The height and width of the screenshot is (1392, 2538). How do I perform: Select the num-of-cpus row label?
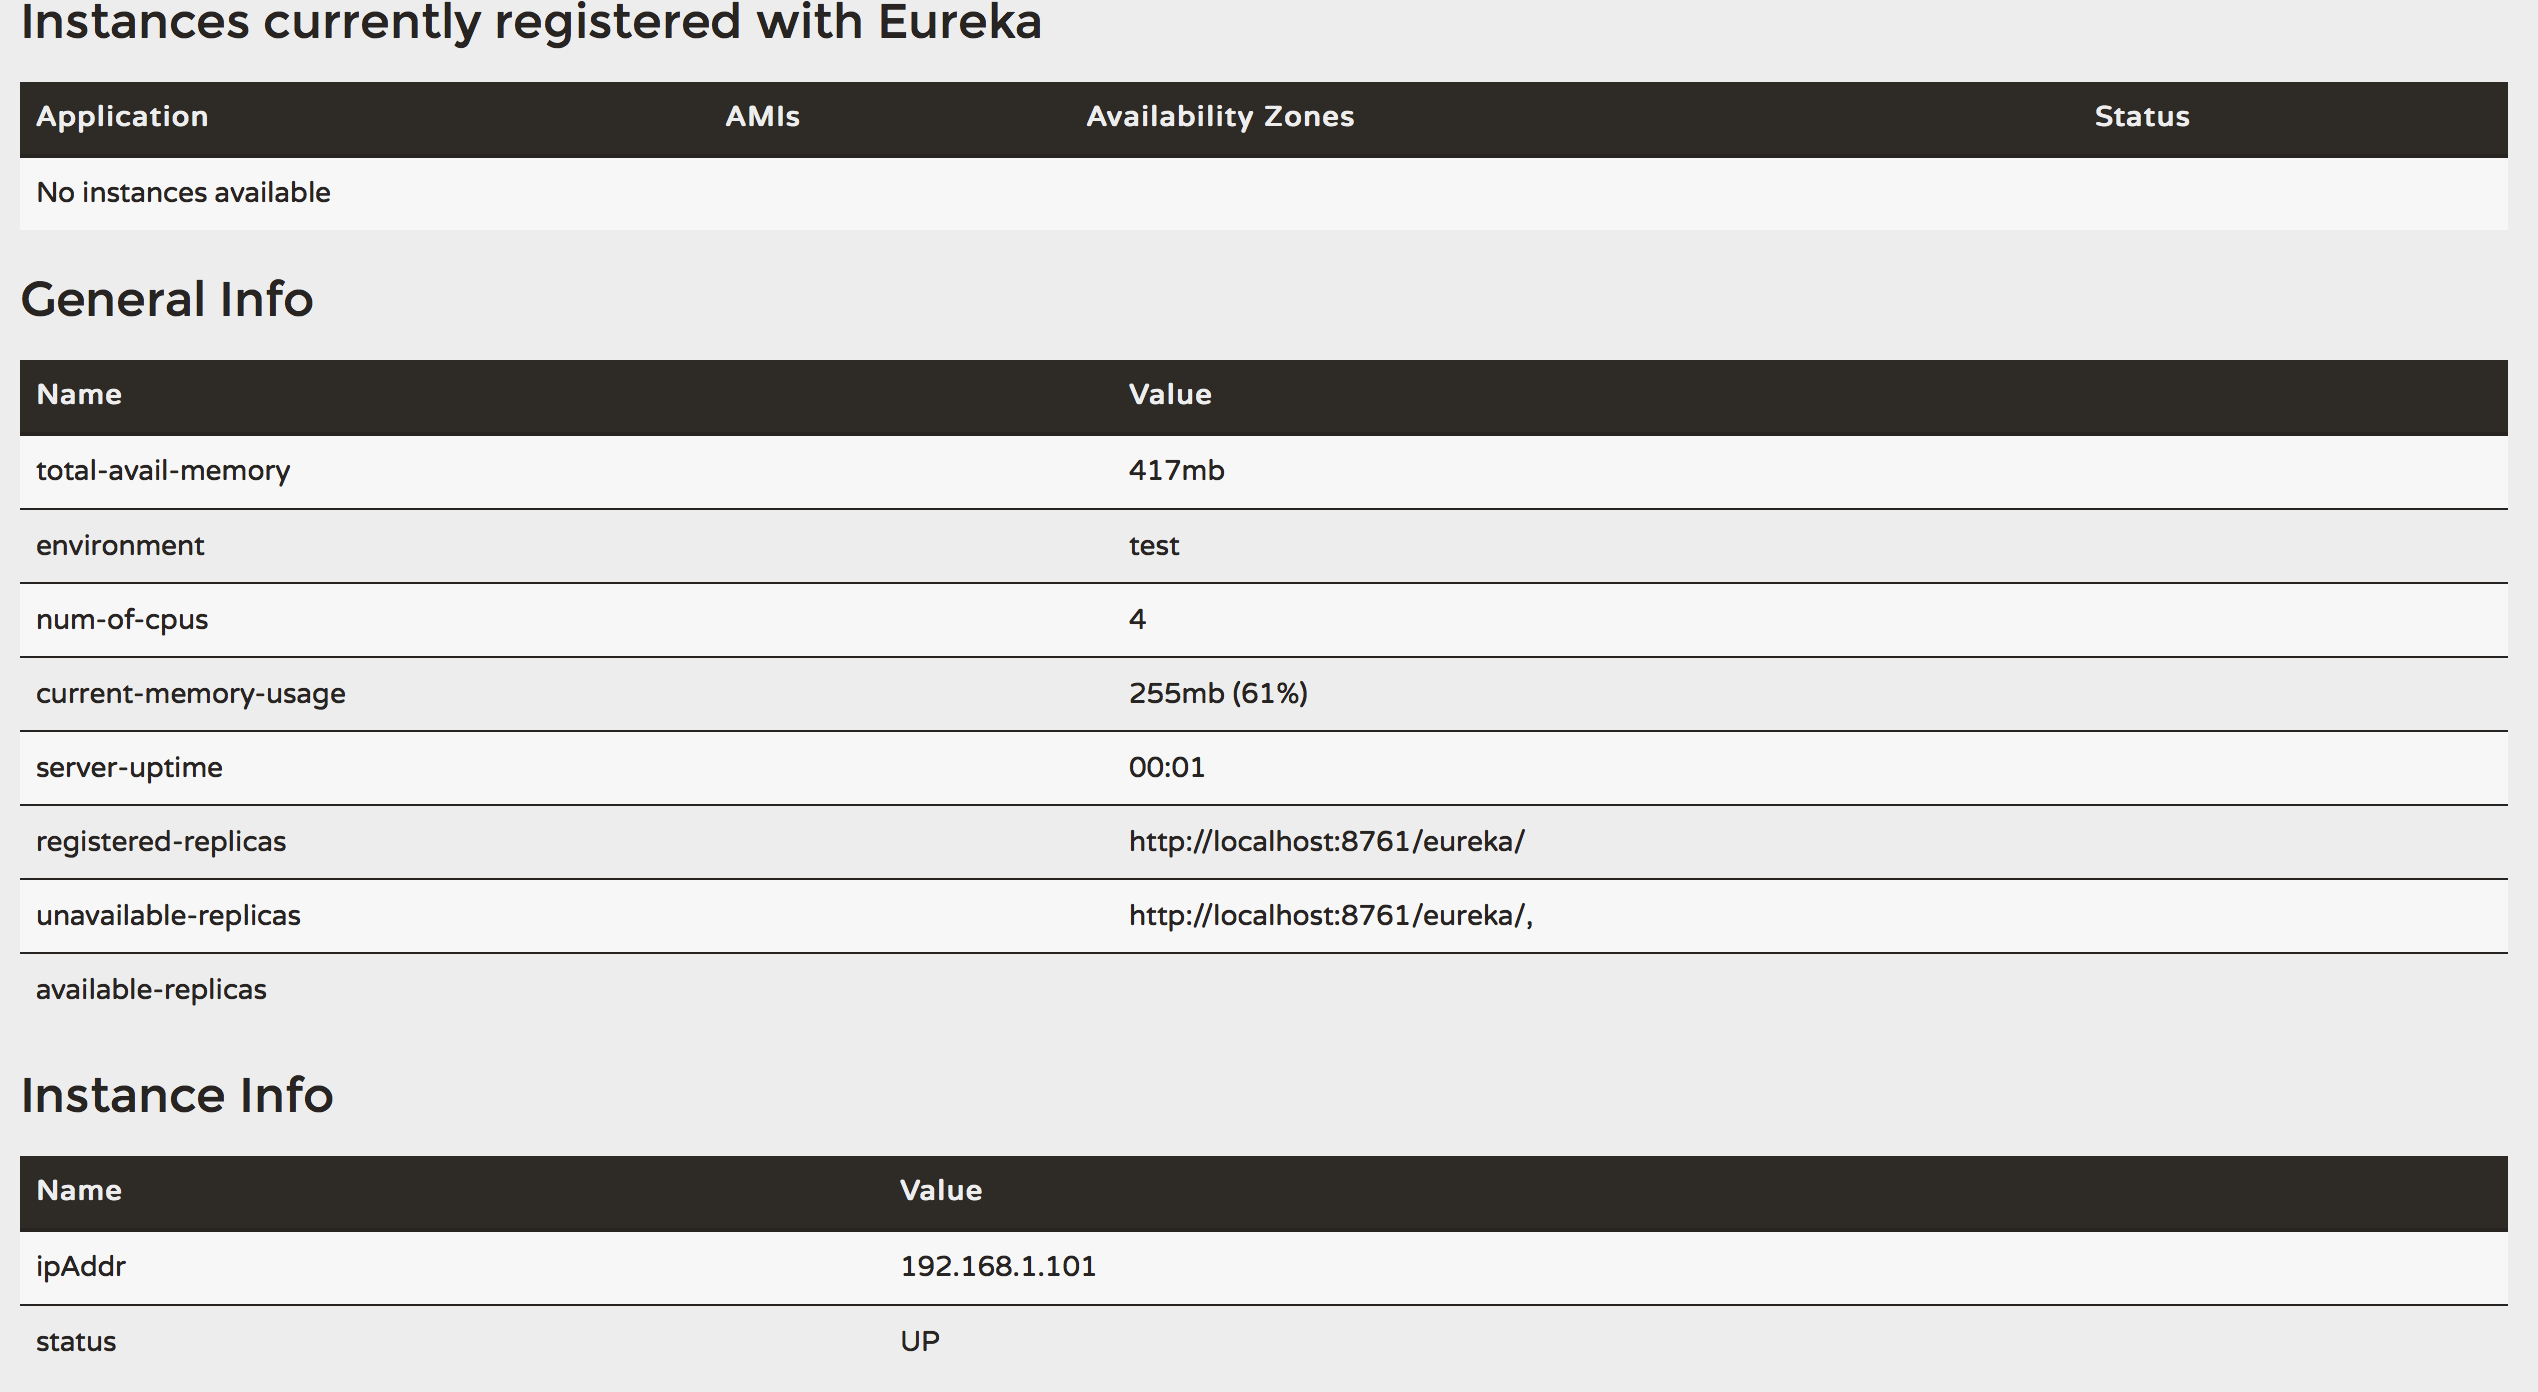(122, 620)
